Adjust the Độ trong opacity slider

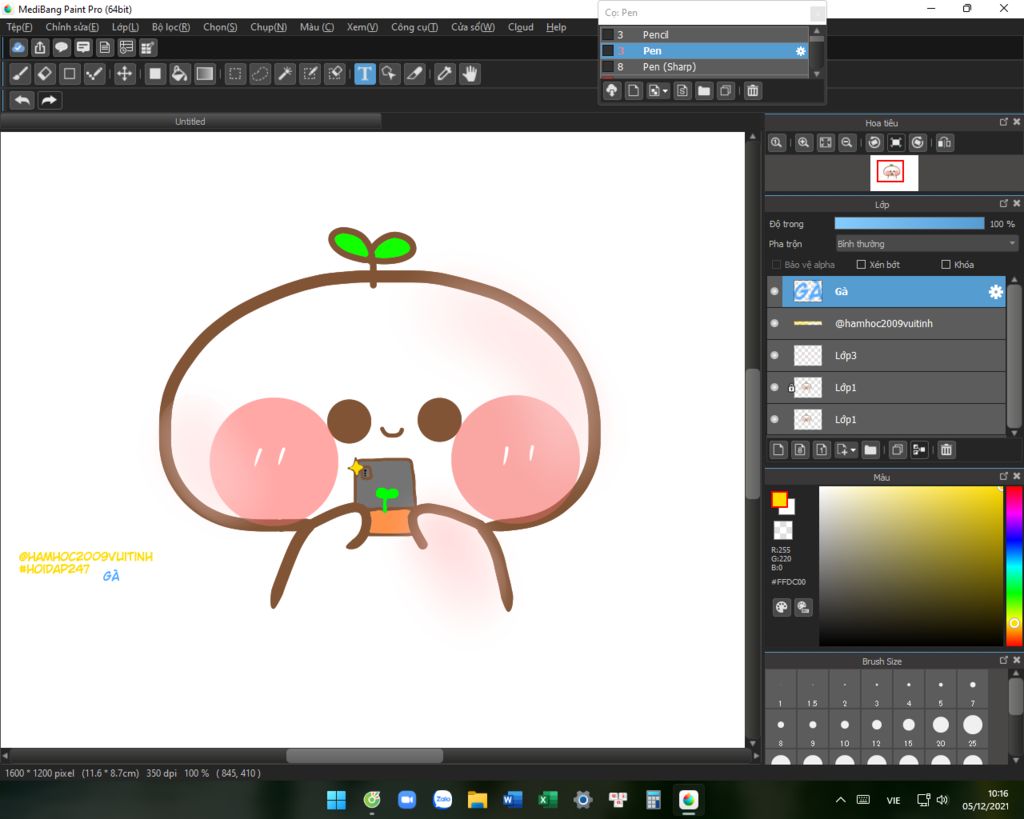pos(909,223)
